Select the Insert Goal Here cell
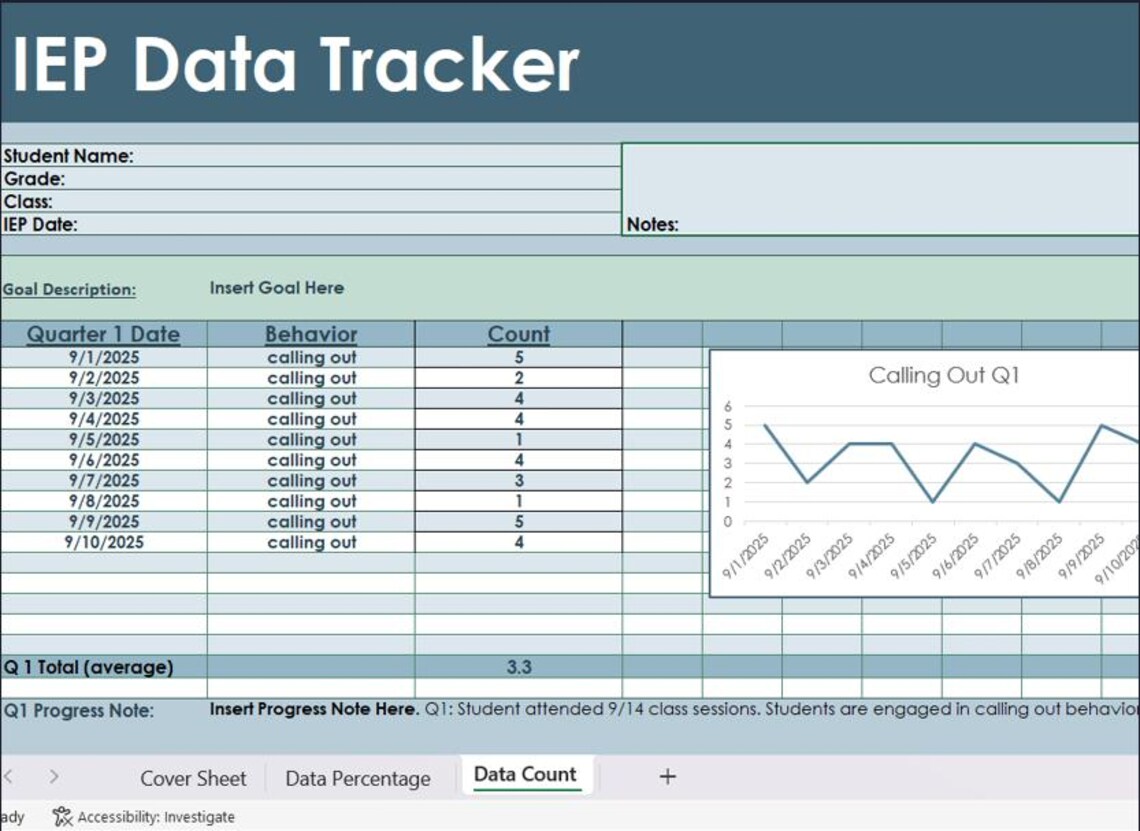The height and width of the screenshot is (831, 1140). (x=276, y=288)
